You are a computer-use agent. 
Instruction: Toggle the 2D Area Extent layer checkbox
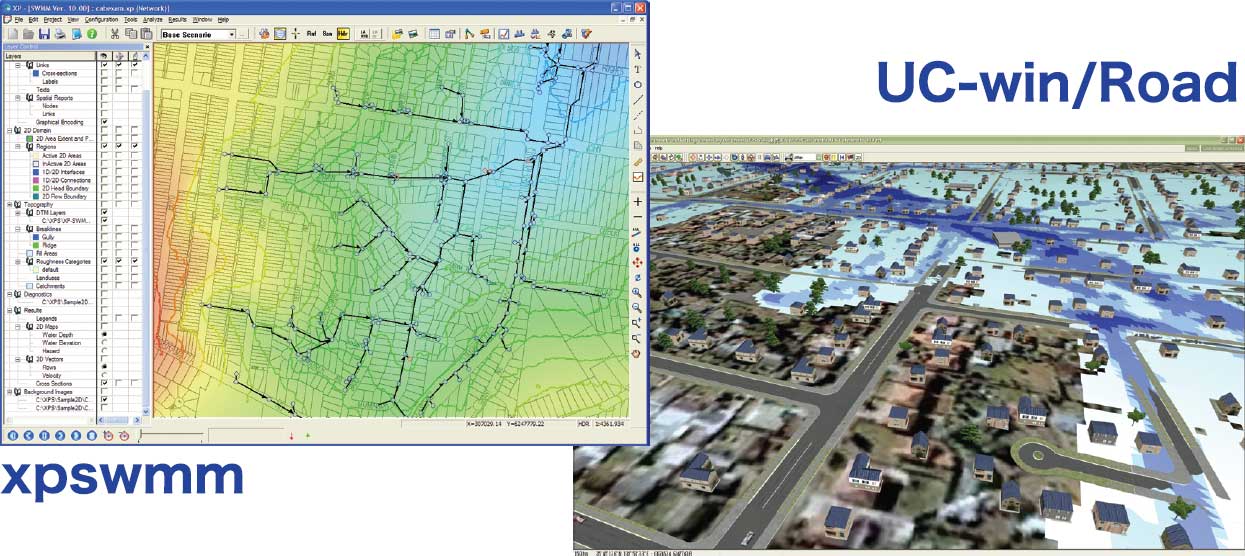105,138
